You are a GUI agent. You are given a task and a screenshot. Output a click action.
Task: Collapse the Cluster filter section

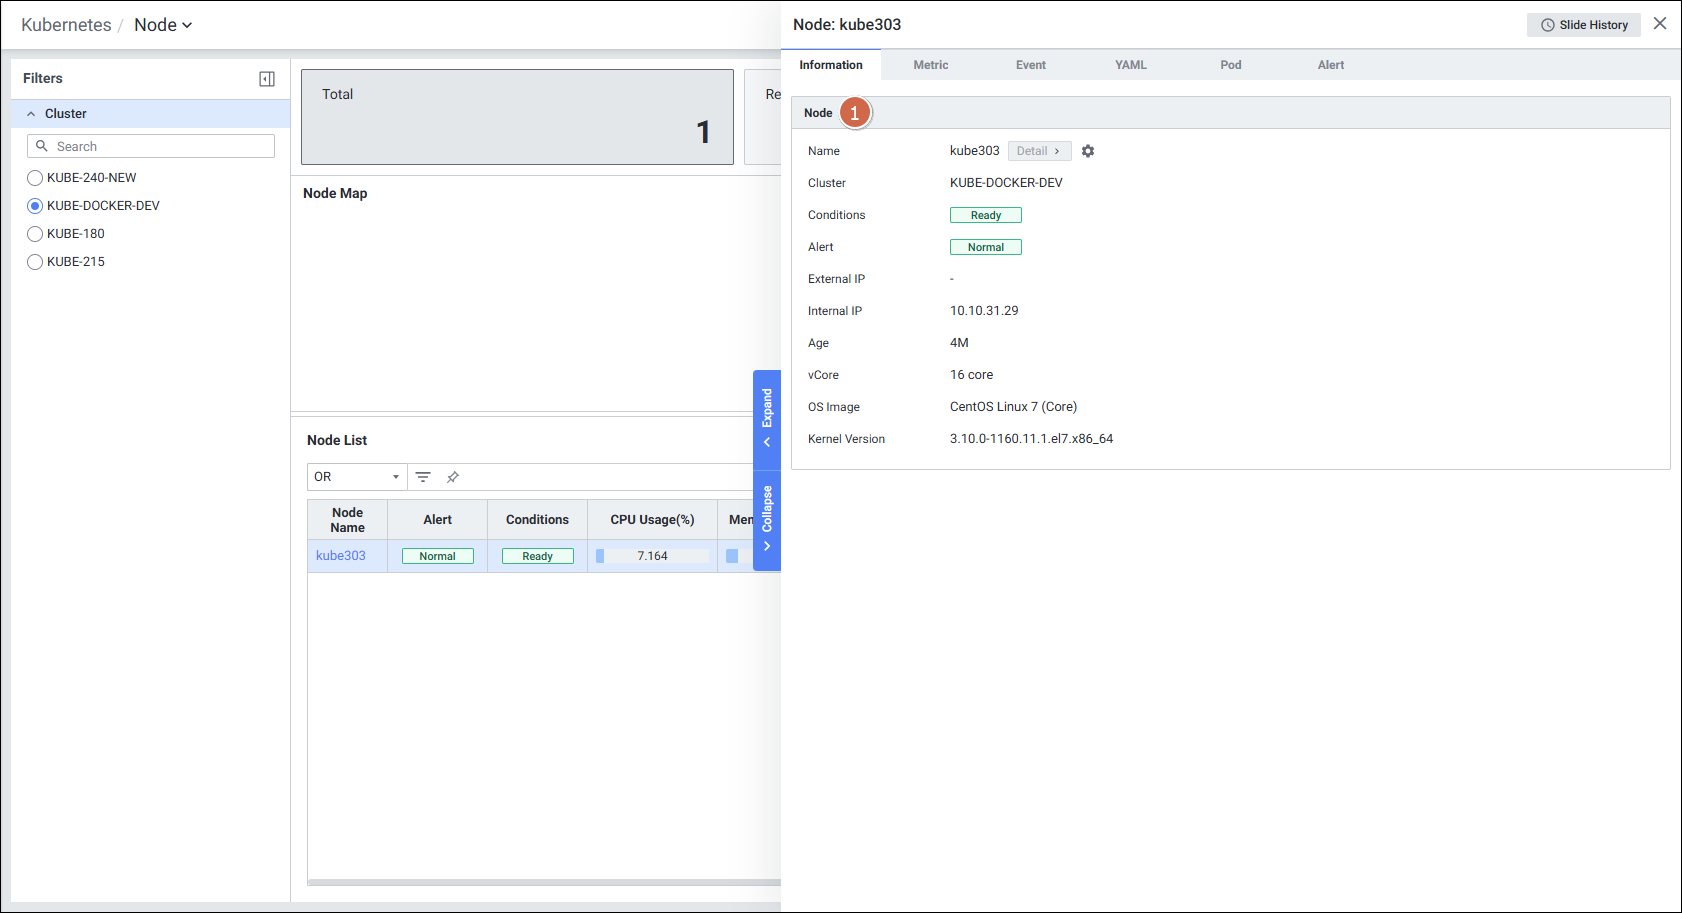(x=31, y=114)
